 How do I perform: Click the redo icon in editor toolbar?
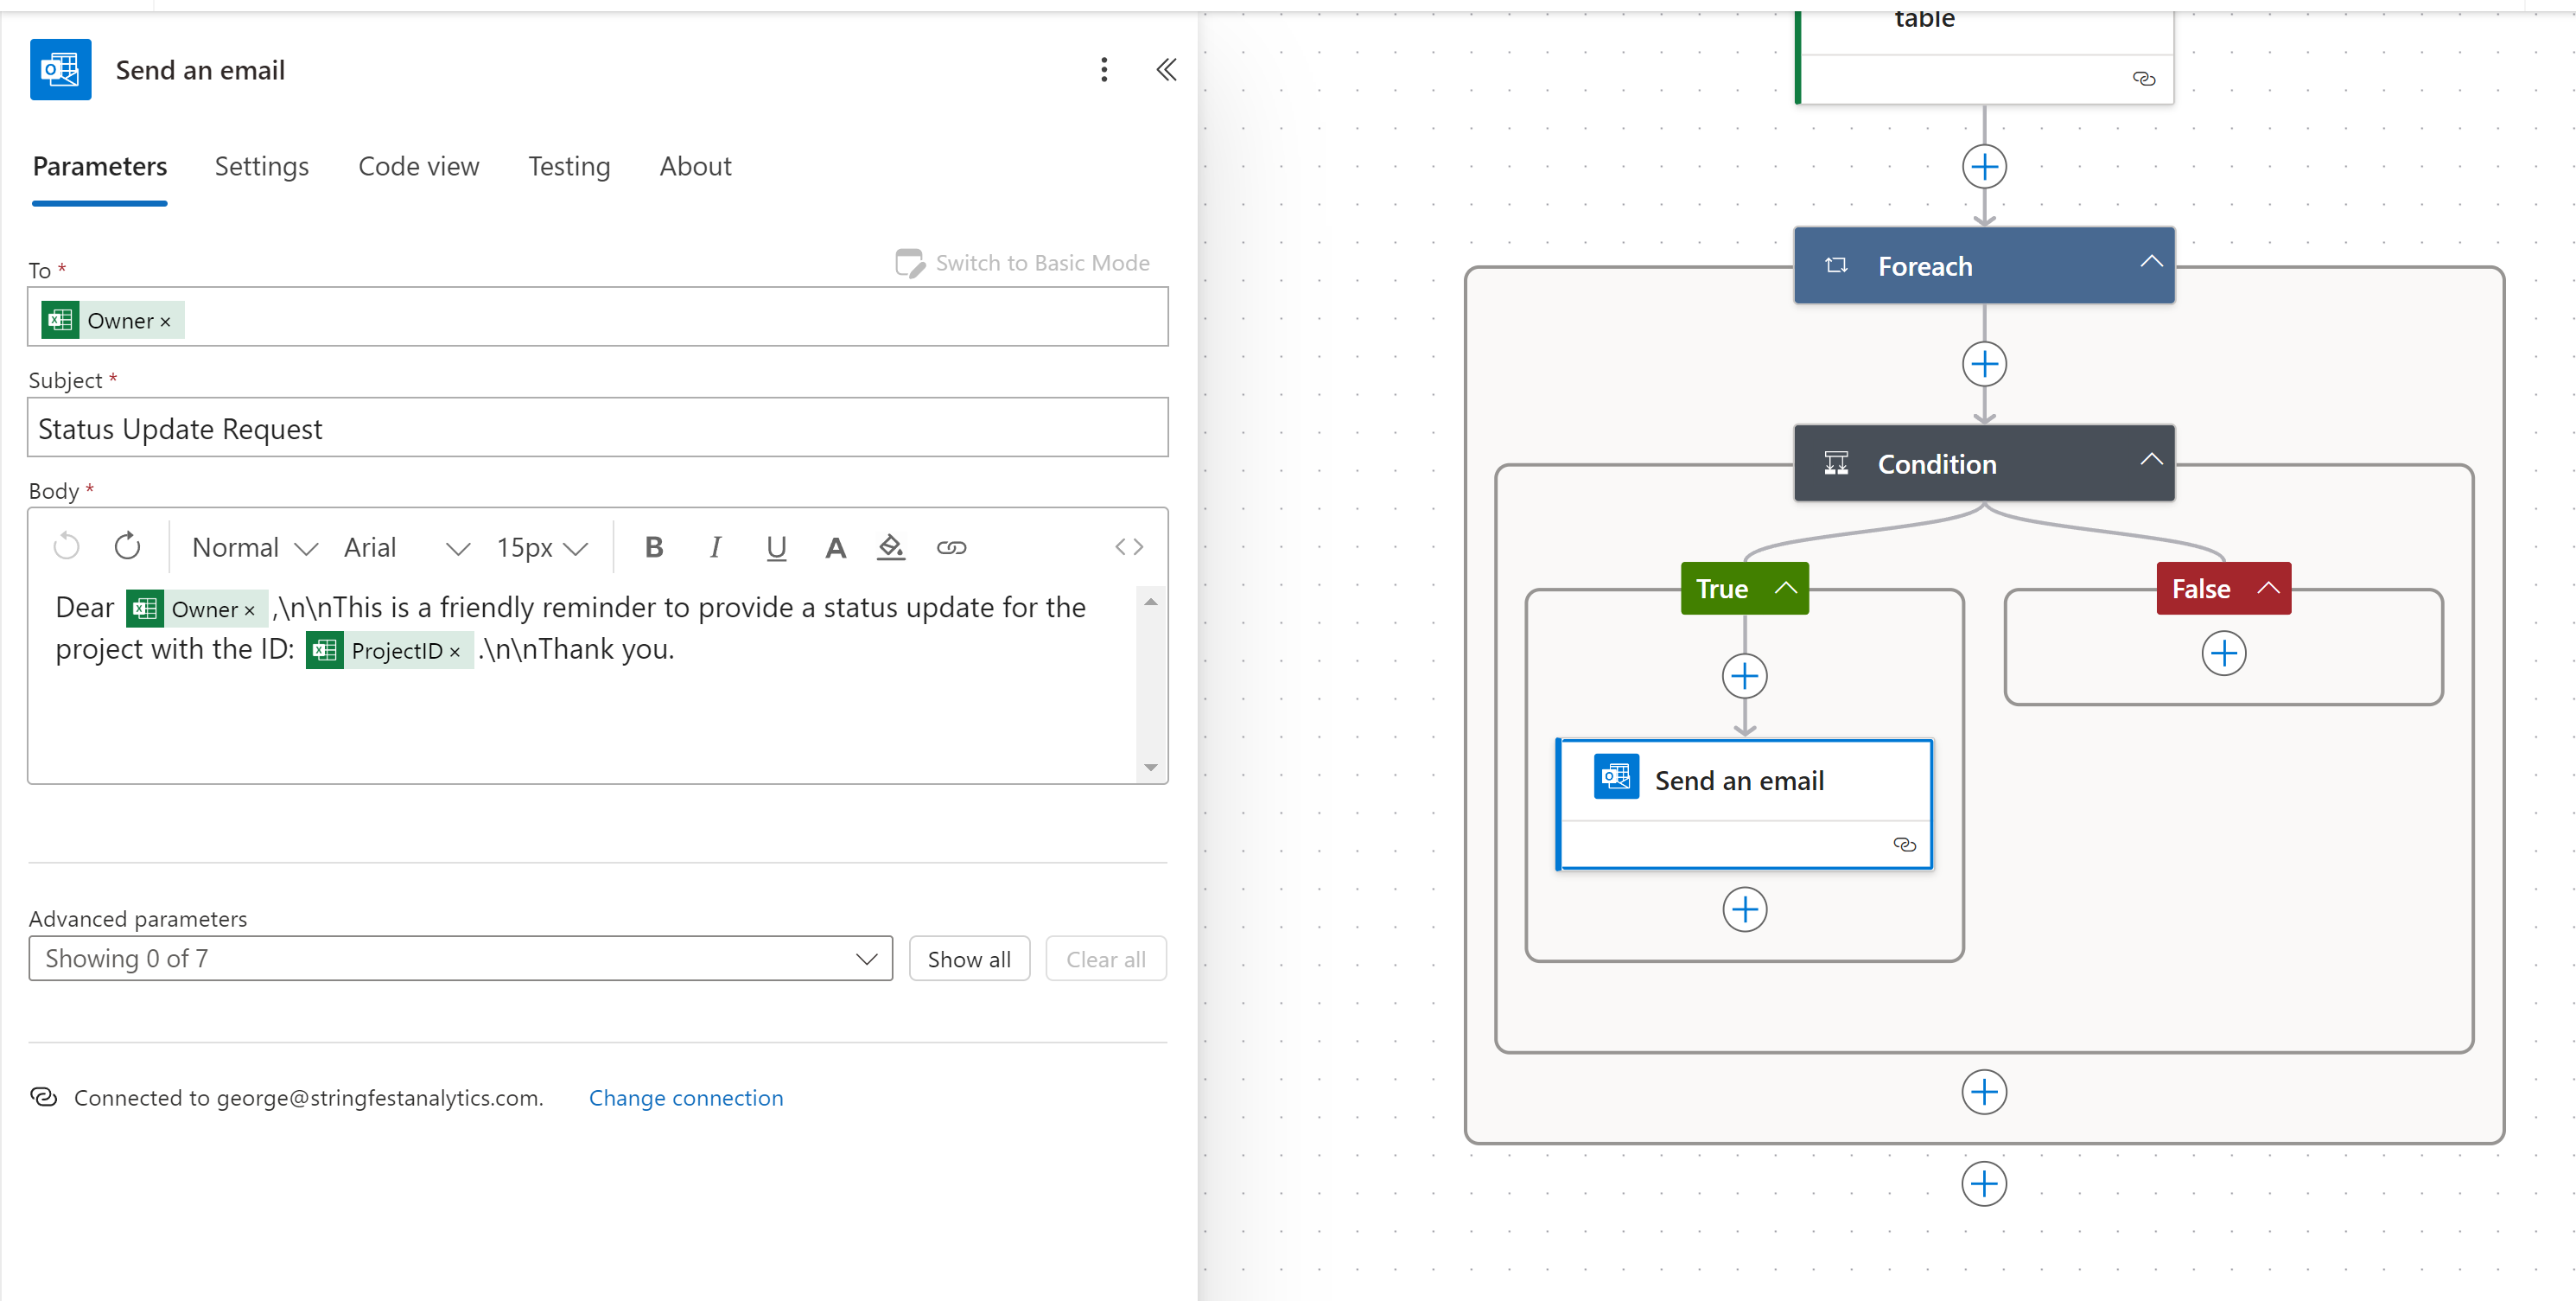coord(127,547)
